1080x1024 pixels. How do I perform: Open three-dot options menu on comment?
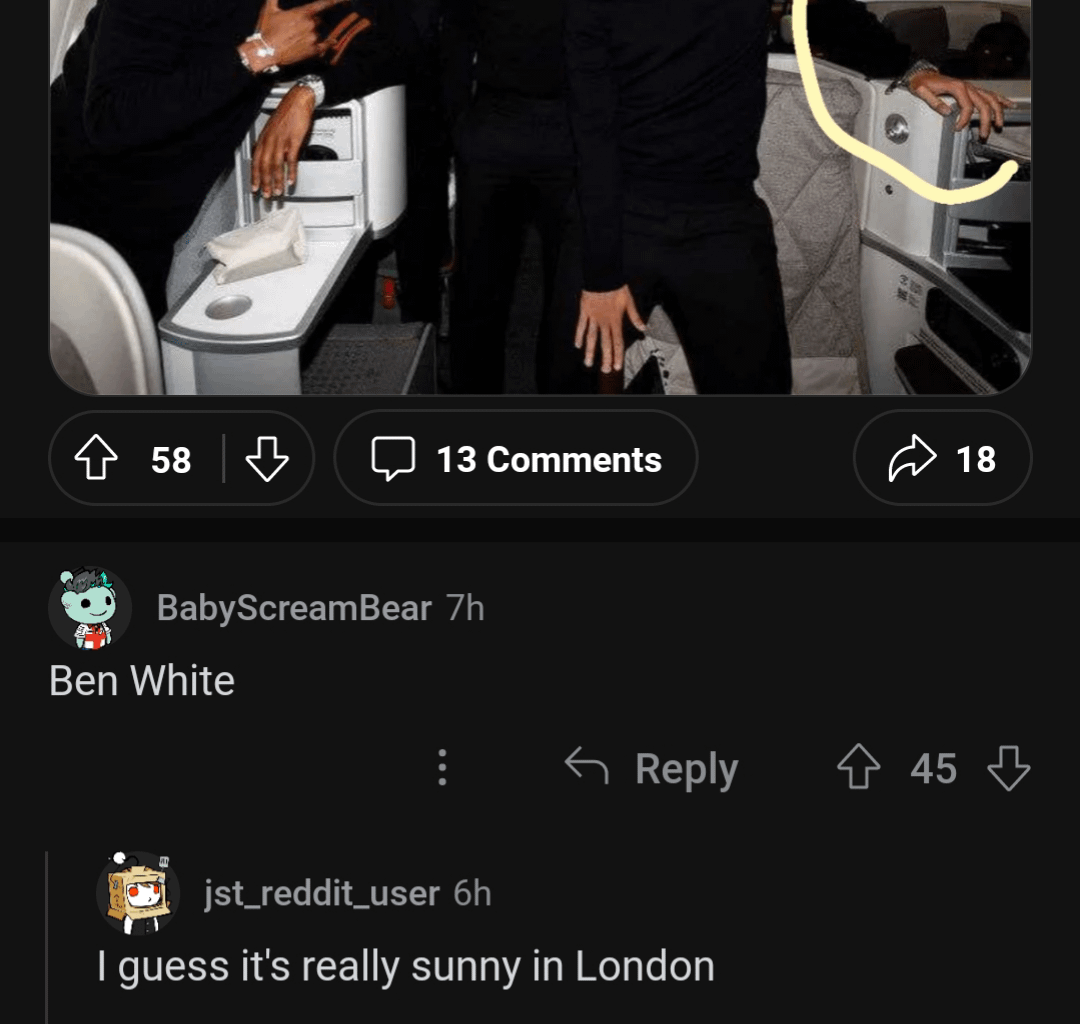coord(441,768)
